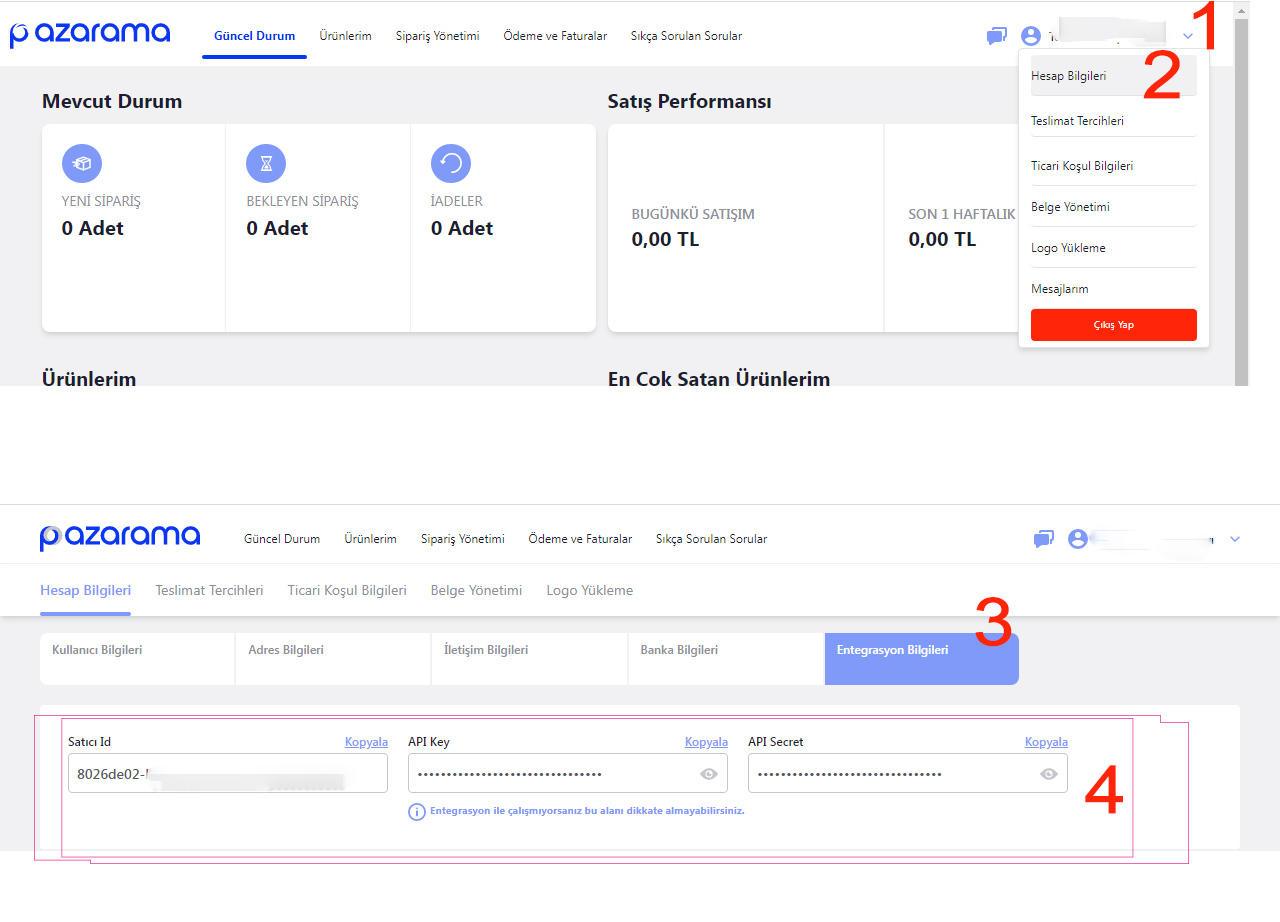Expand the account menu chevron in the lower header
Screen dimensions: 1280x922
pyautogui.click(x=1235, y=539)
